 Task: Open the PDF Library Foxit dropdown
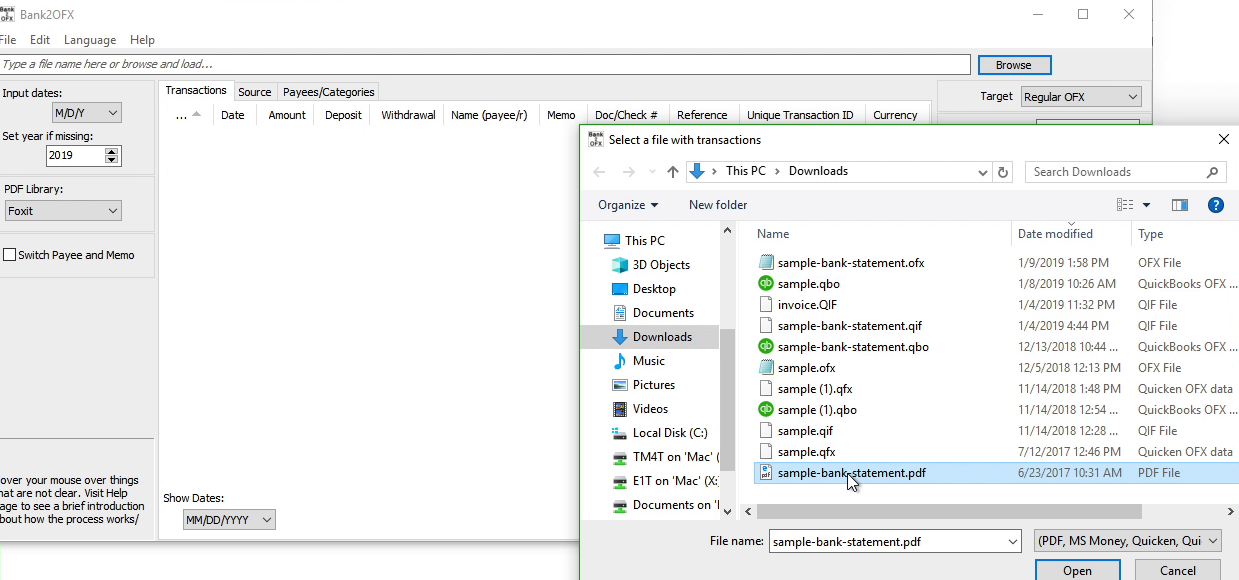[62, 211]
